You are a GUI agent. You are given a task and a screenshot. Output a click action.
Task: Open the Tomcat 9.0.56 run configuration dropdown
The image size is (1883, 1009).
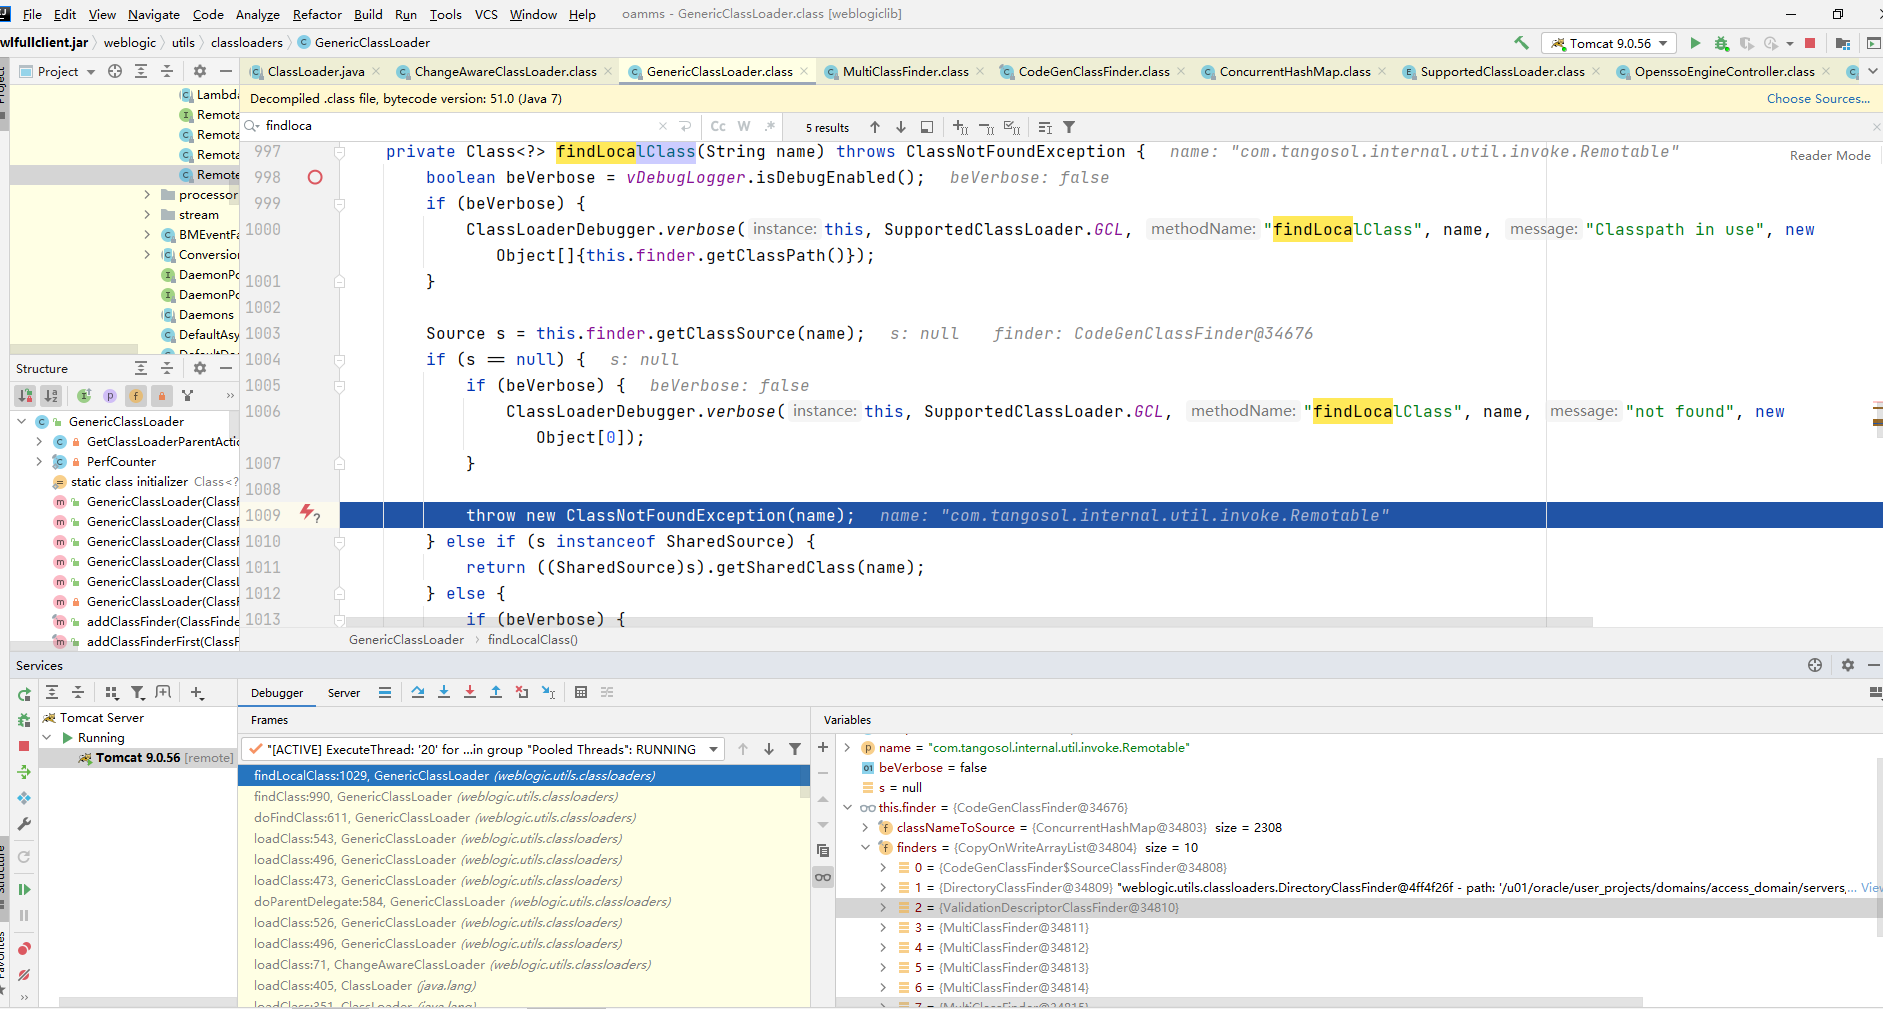[x=1610, y=43]
